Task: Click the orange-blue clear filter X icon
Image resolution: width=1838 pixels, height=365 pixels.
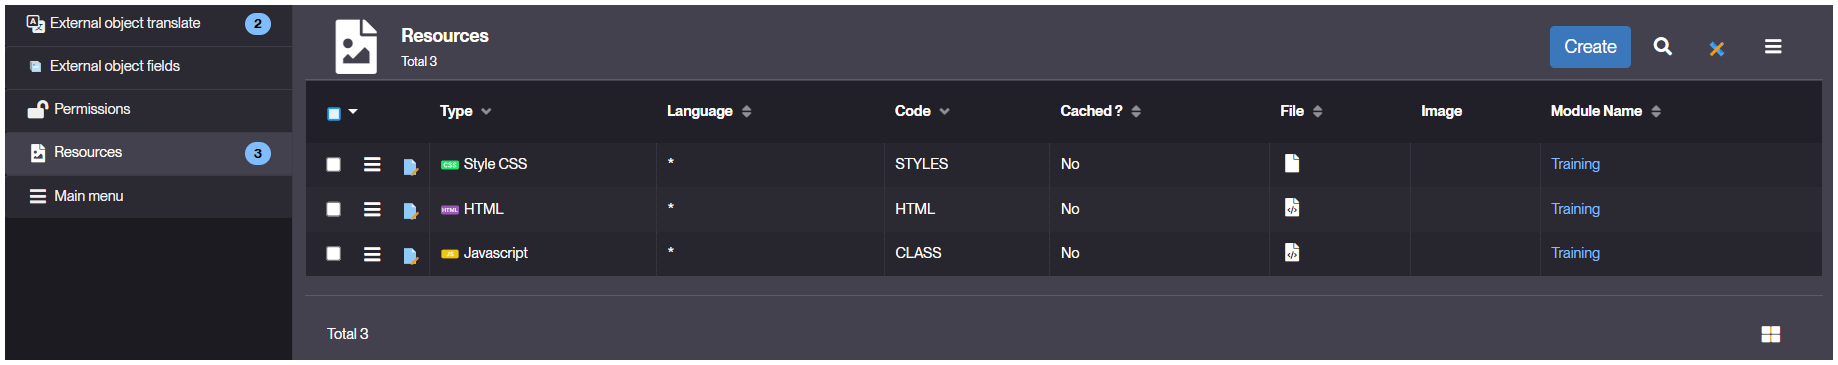Action: click(x=1716, y=48)
